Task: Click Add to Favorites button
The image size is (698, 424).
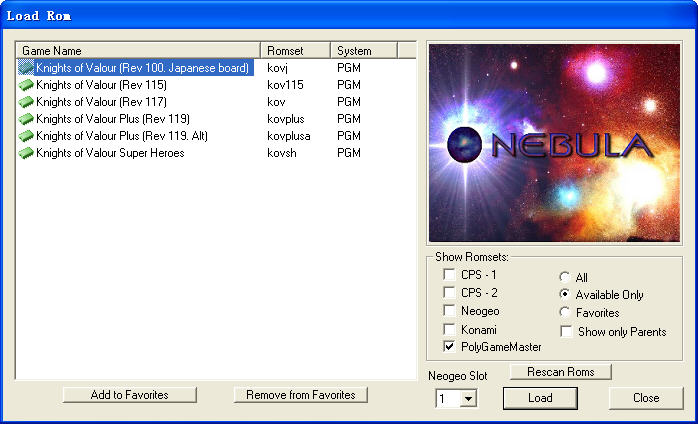Action: pyautogui.click(x=130, y=395)
